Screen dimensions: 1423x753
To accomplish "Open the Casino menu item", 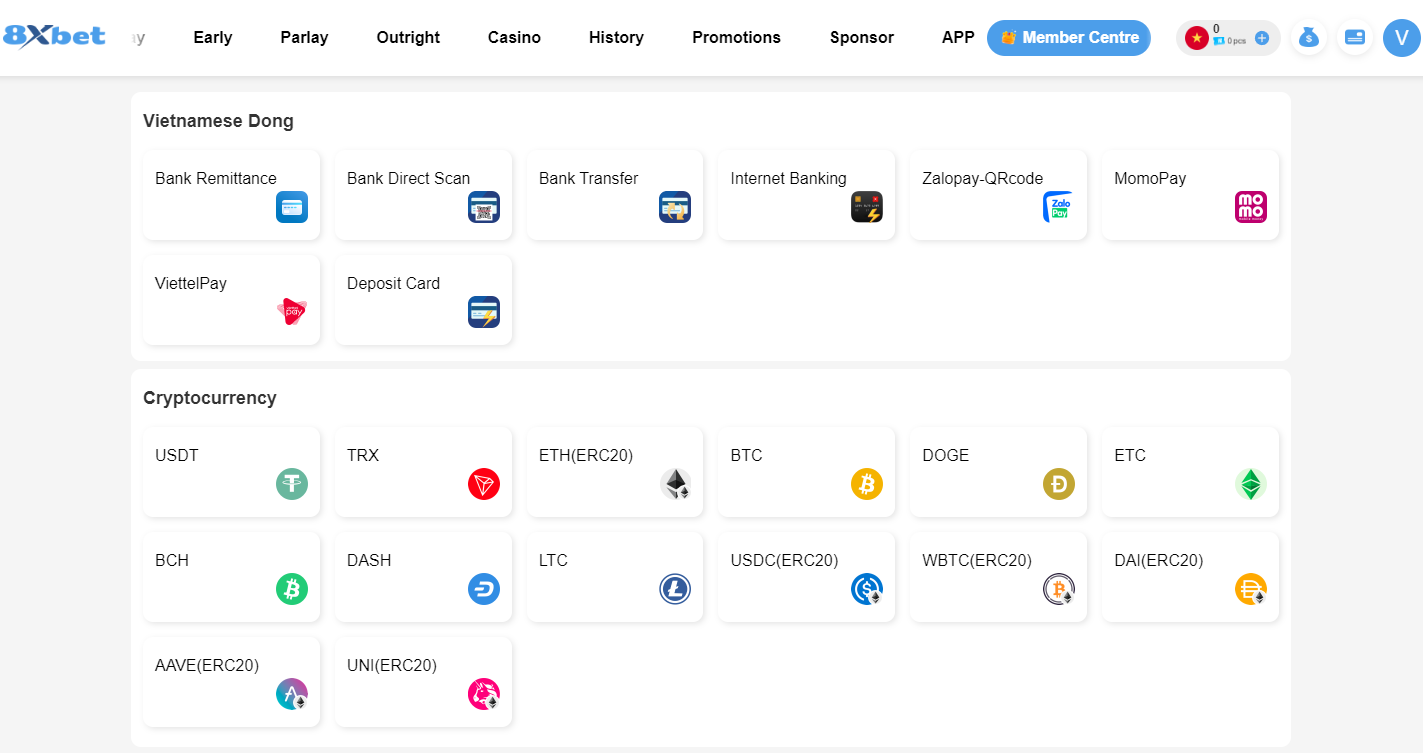I will (x=514, y=37).
